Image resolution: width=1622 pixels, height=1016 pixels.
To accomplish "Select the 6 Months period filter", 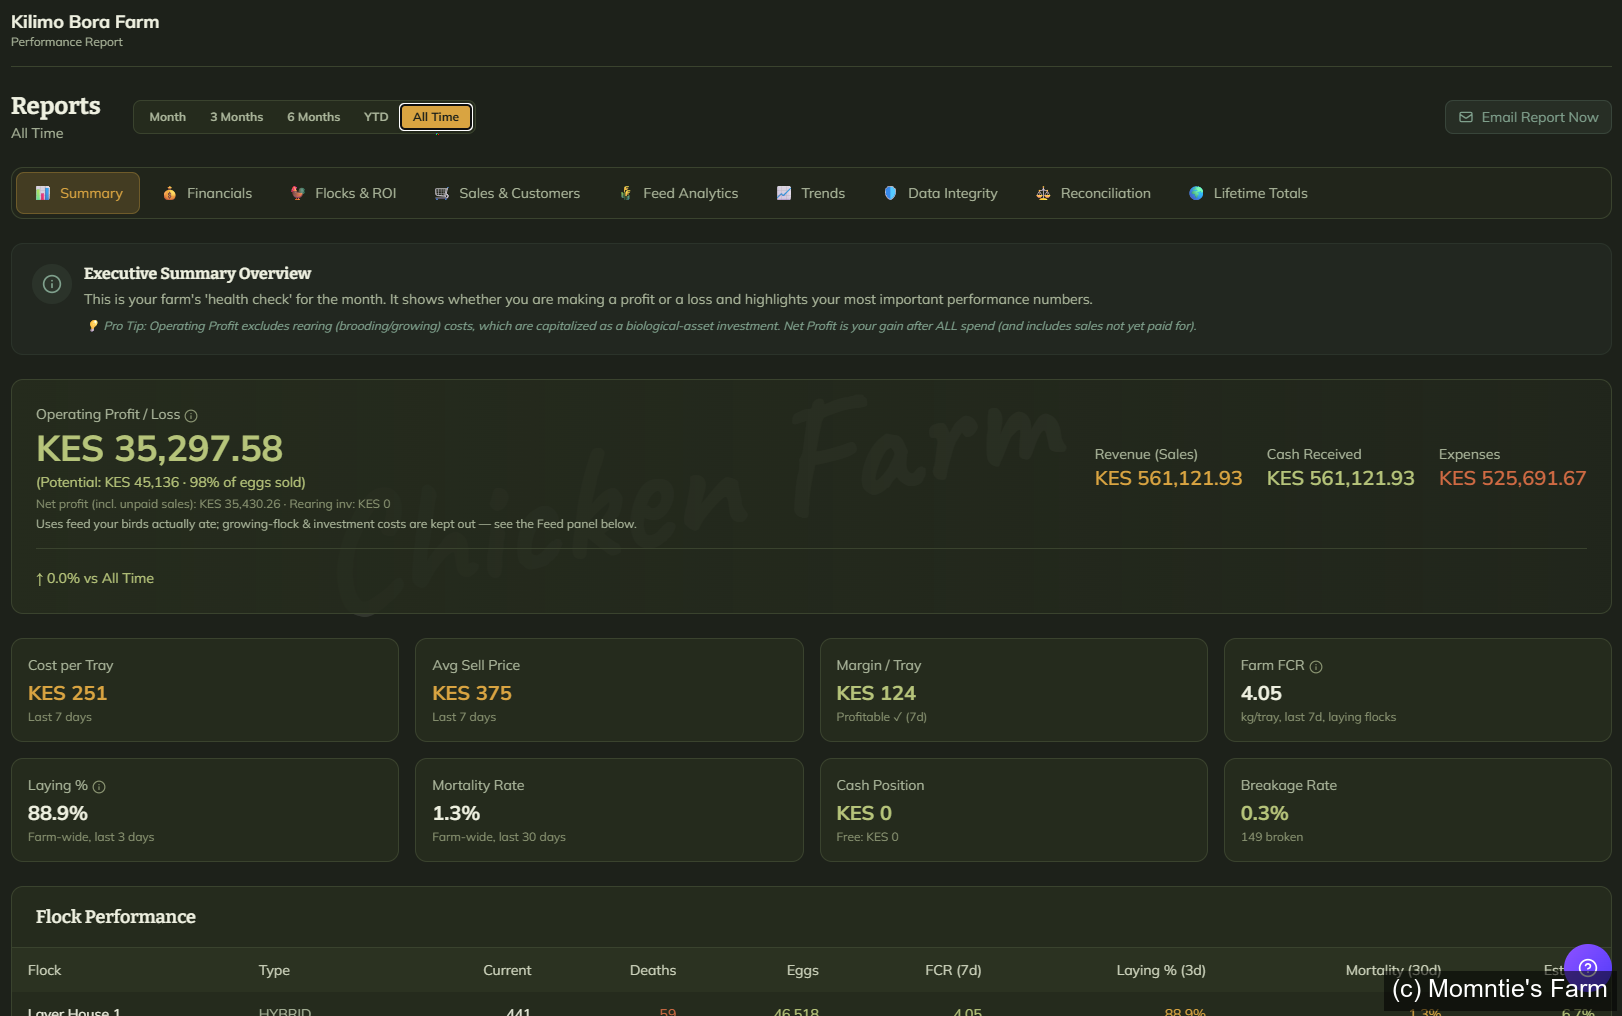I will coord(314,117).
